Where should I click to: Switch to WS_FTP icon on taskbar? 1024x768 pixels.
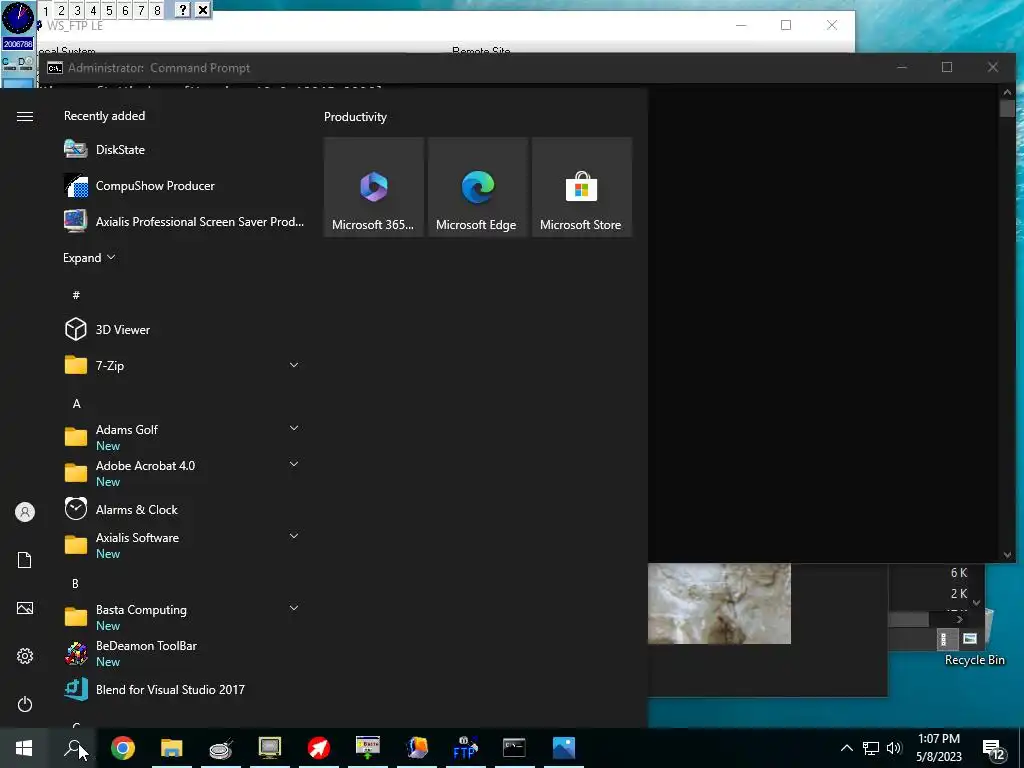pos(465,748)
